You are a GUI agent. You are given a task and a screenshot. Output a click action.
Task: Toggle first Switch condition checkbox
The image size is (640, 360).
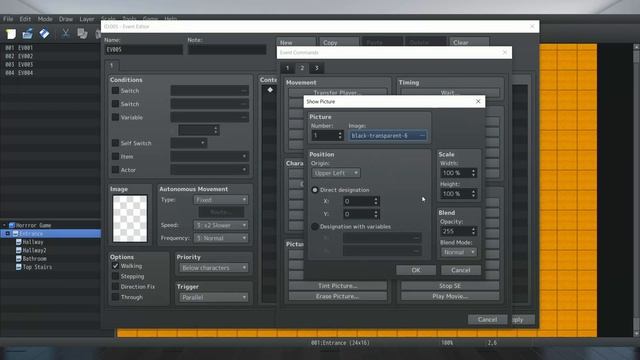(115, 91)
